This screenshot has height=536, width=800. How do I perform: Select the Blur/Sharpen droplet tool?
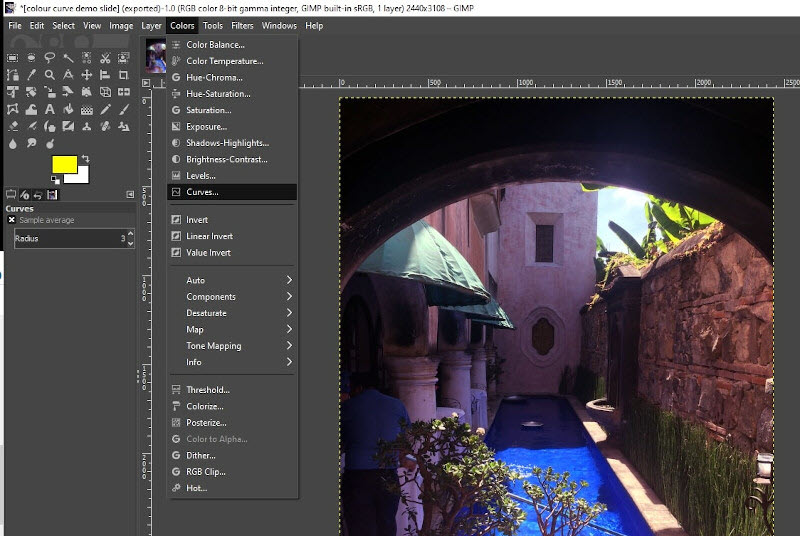12,144
